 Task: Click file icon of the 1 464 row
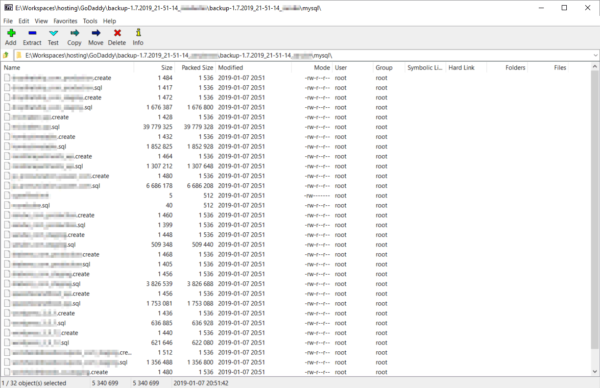pos(7,156)
